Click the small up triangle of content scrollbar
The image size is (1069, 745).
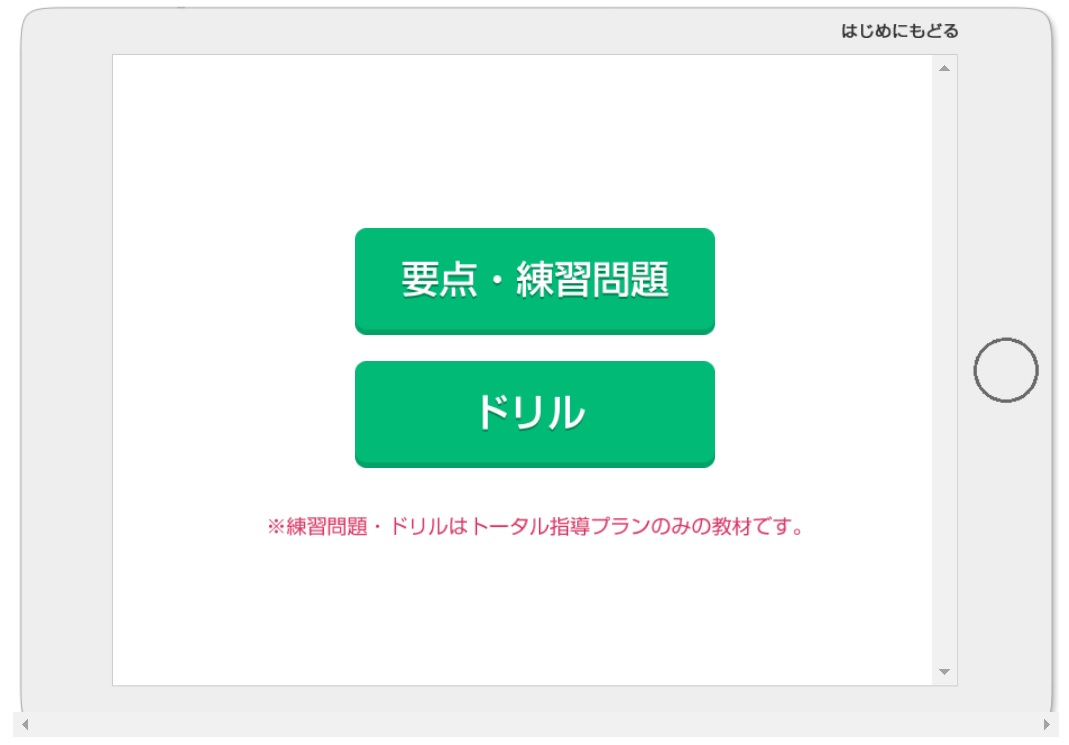click(x=944, y=68)
